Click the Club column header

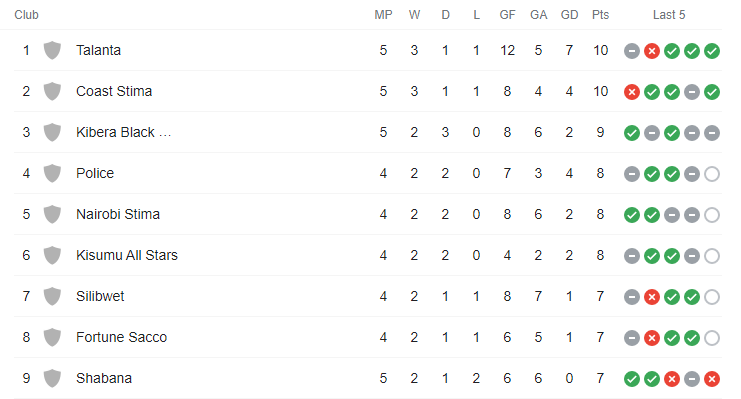click(x=26, y=15)
